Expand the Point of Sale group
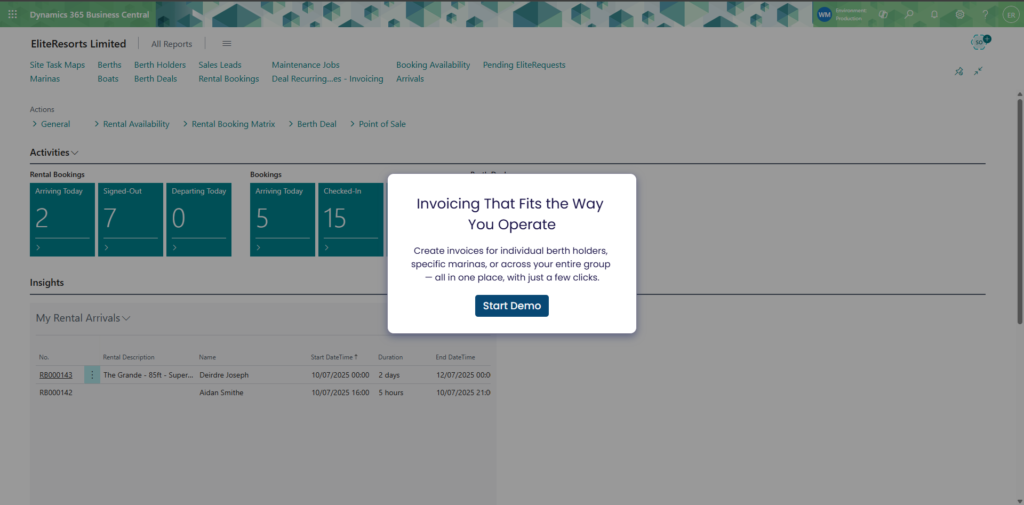 pos(377,124)
